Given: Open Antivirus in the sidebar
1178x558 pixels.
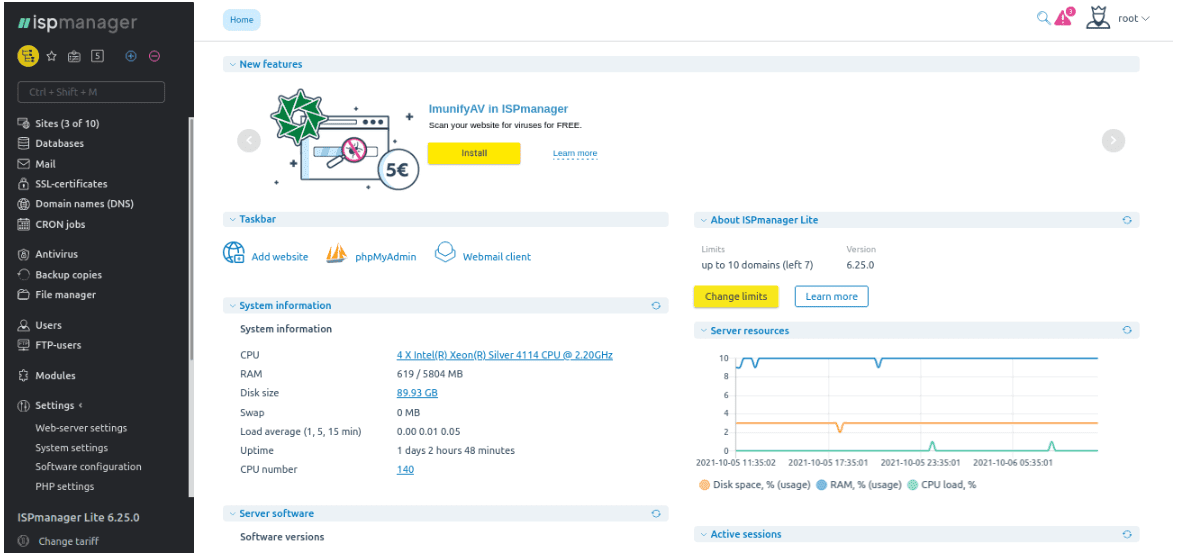Looking at the screenshot, I should [x=47, y=255].
